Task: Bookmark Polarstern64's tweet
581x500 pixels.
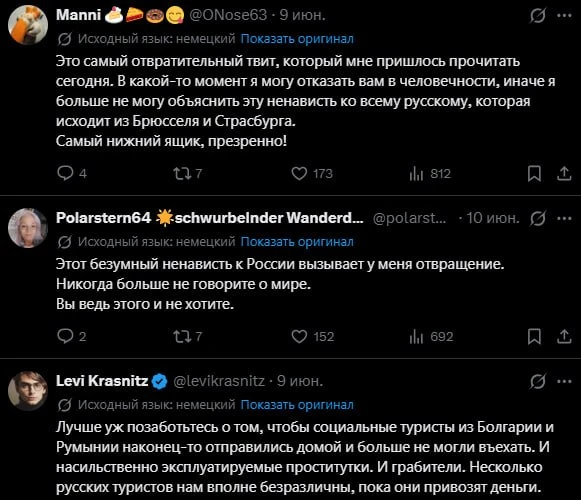Action: [x=534, y=337]
